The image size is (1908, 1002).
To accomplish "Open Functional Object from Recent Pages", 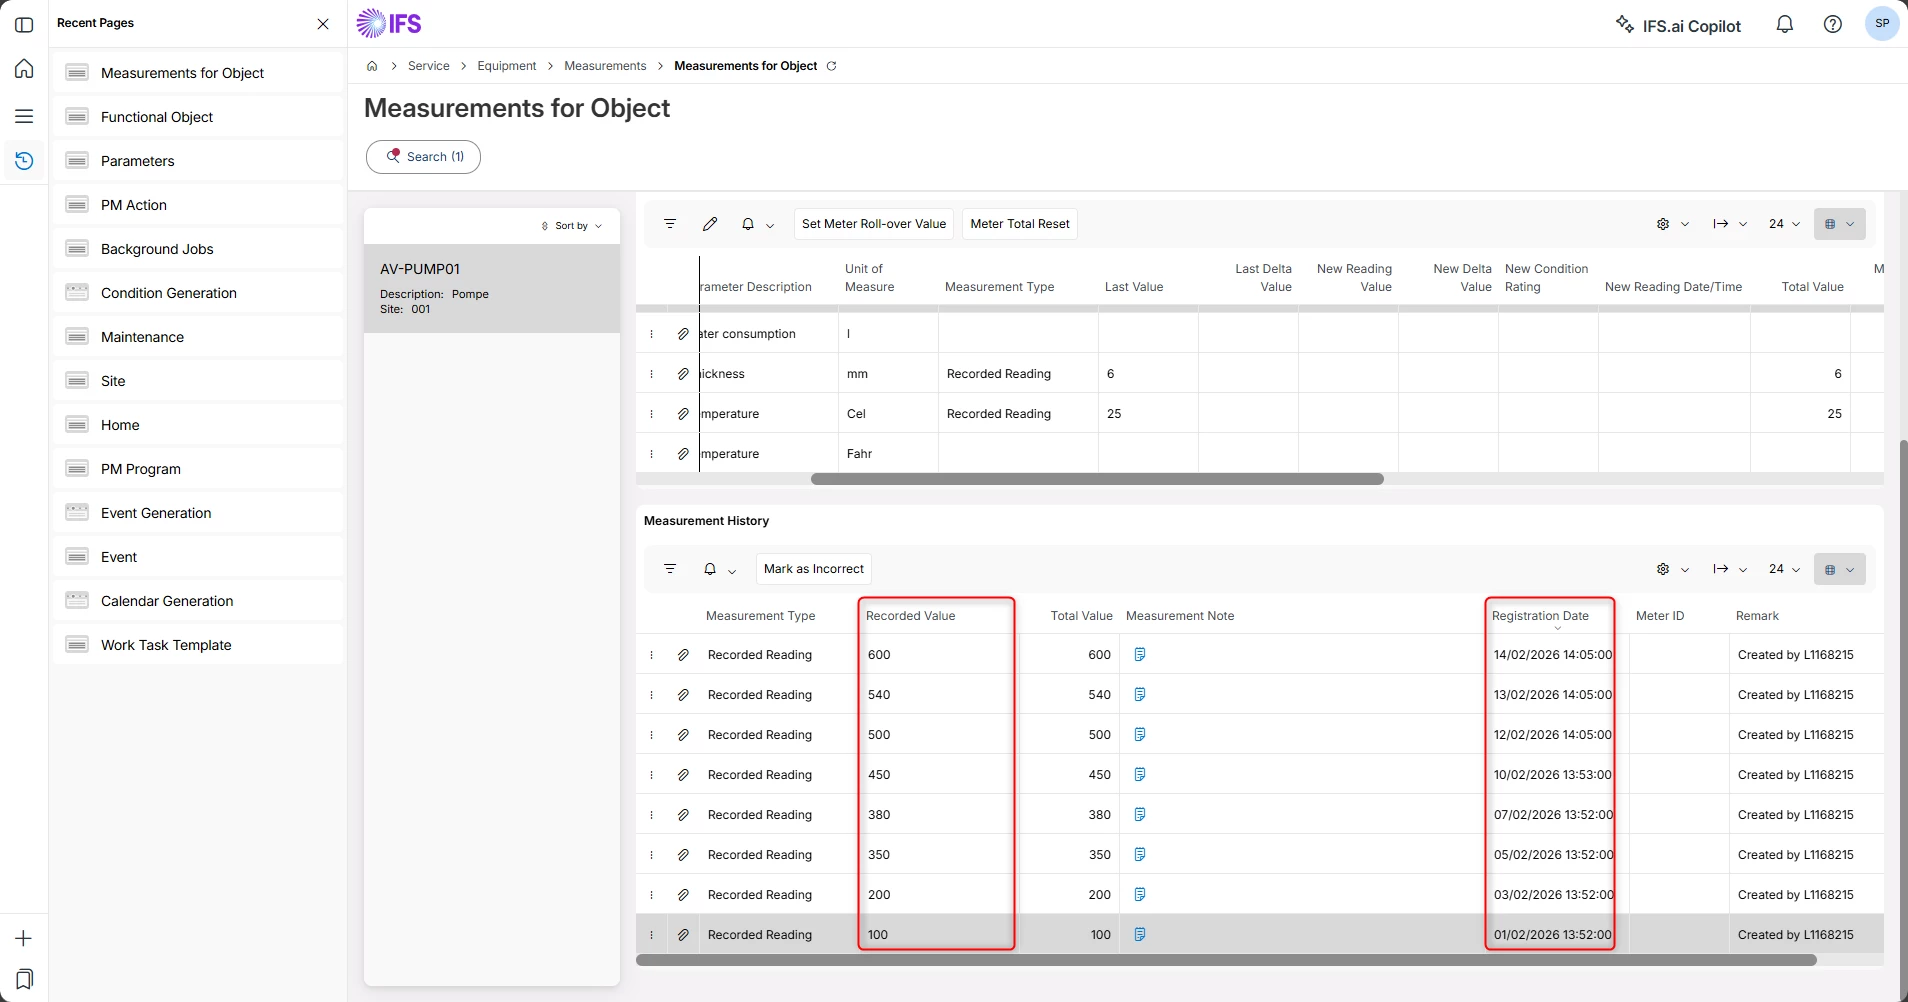I will (157, 117).
